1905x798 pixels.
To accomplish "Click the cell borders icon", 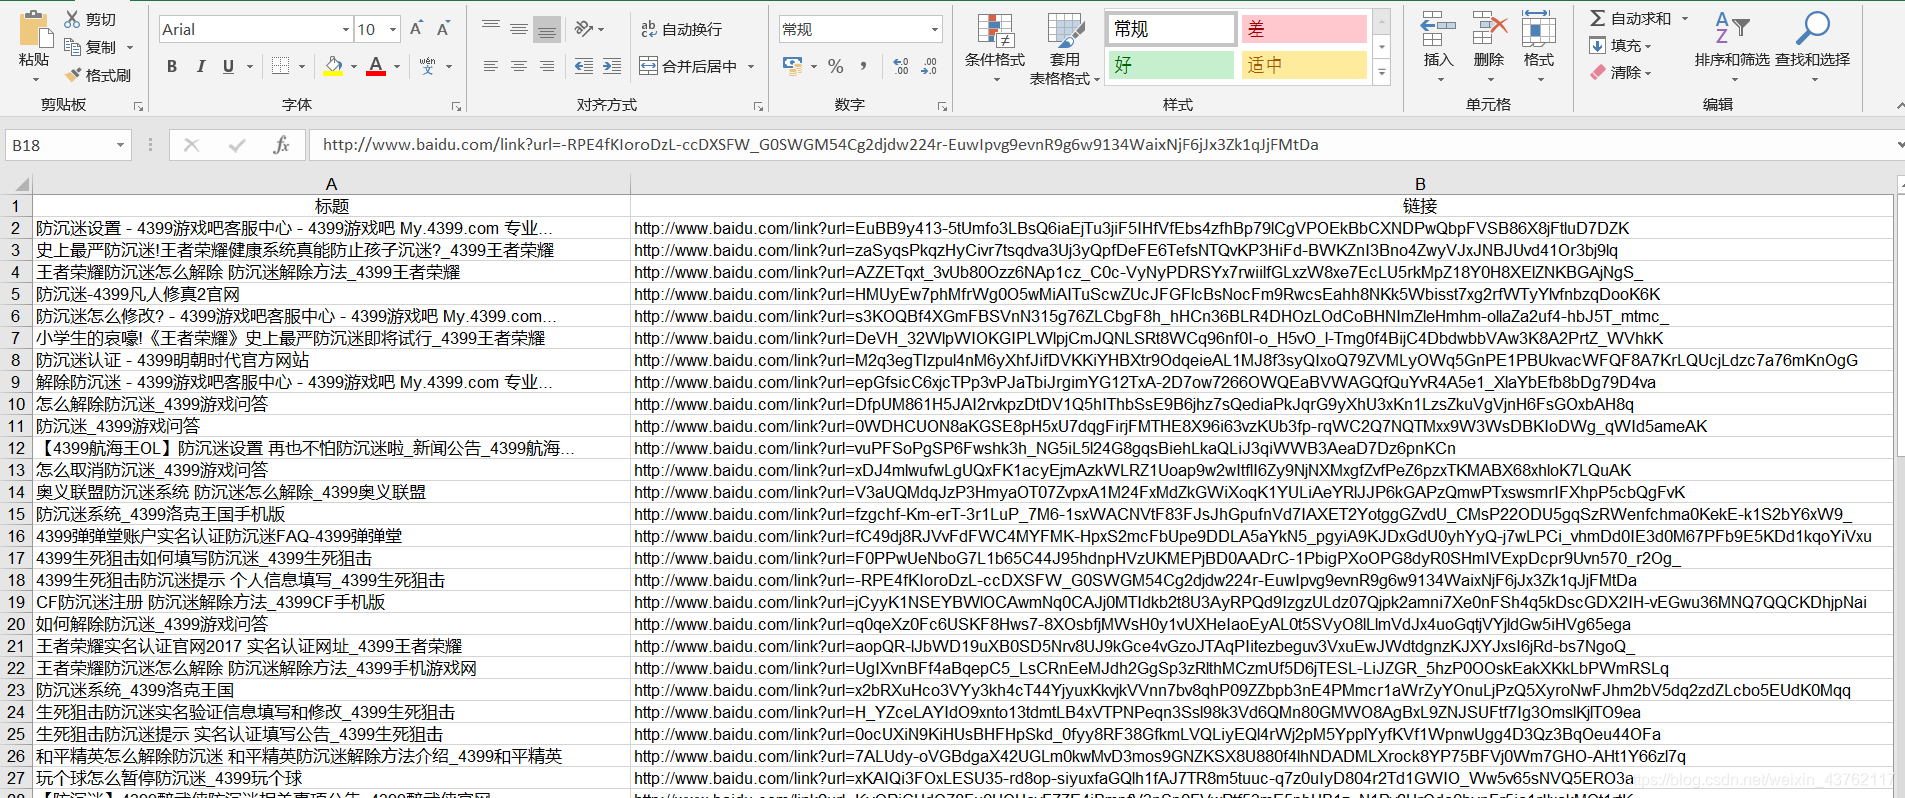I will point(280,66).
